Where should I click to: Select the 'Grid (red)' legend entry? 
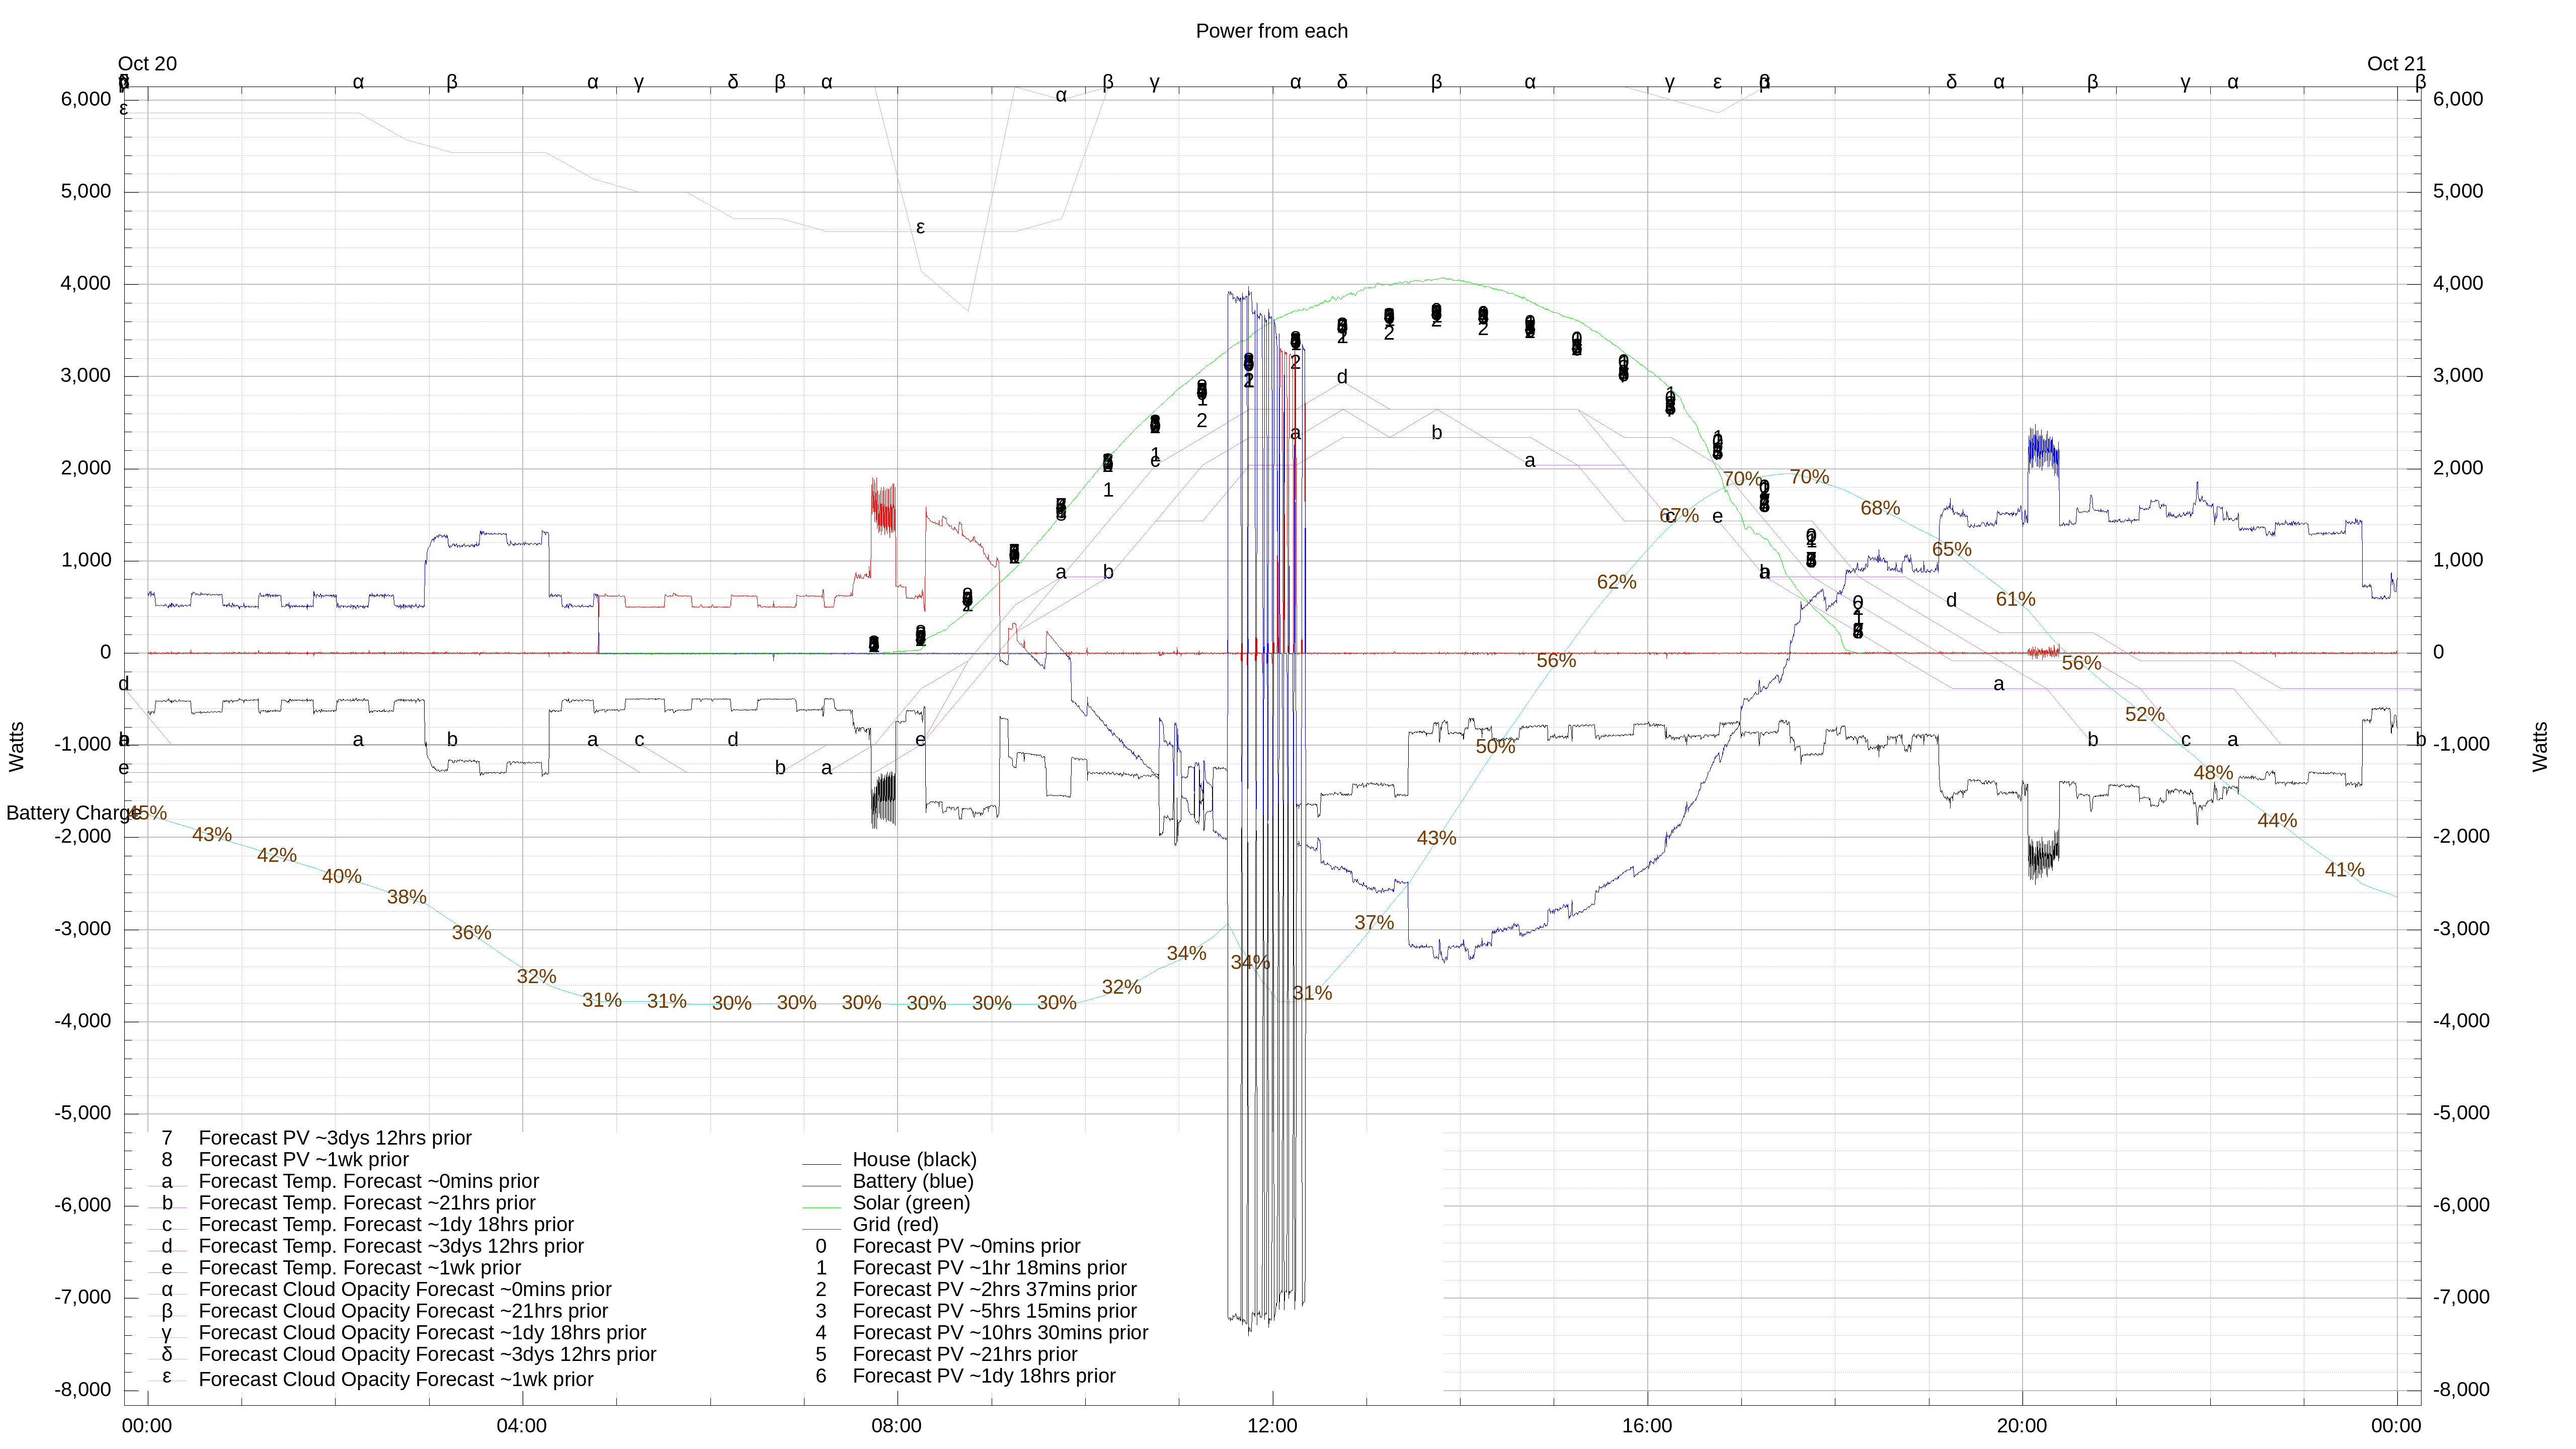pyautogui.click(x=895, y=1225)
